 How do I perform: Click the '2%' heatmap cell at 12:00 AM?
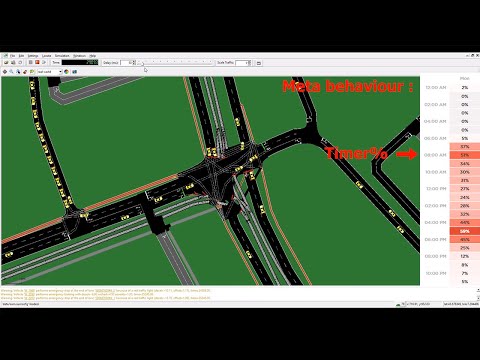coord(465,87)
